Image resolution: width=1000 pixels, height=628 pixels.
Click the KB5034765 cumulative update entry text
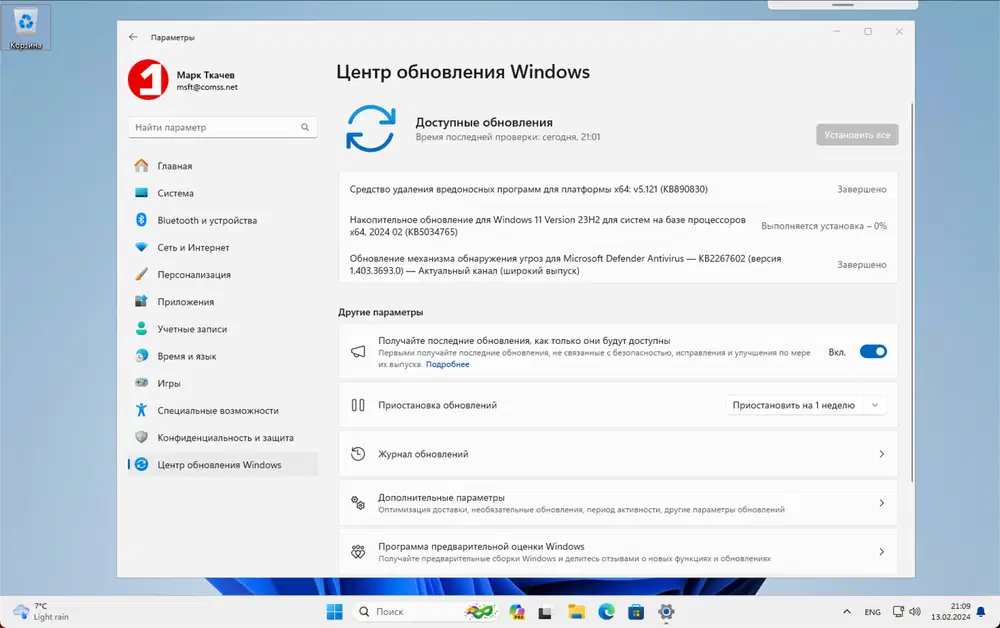[x=547, y=226]
